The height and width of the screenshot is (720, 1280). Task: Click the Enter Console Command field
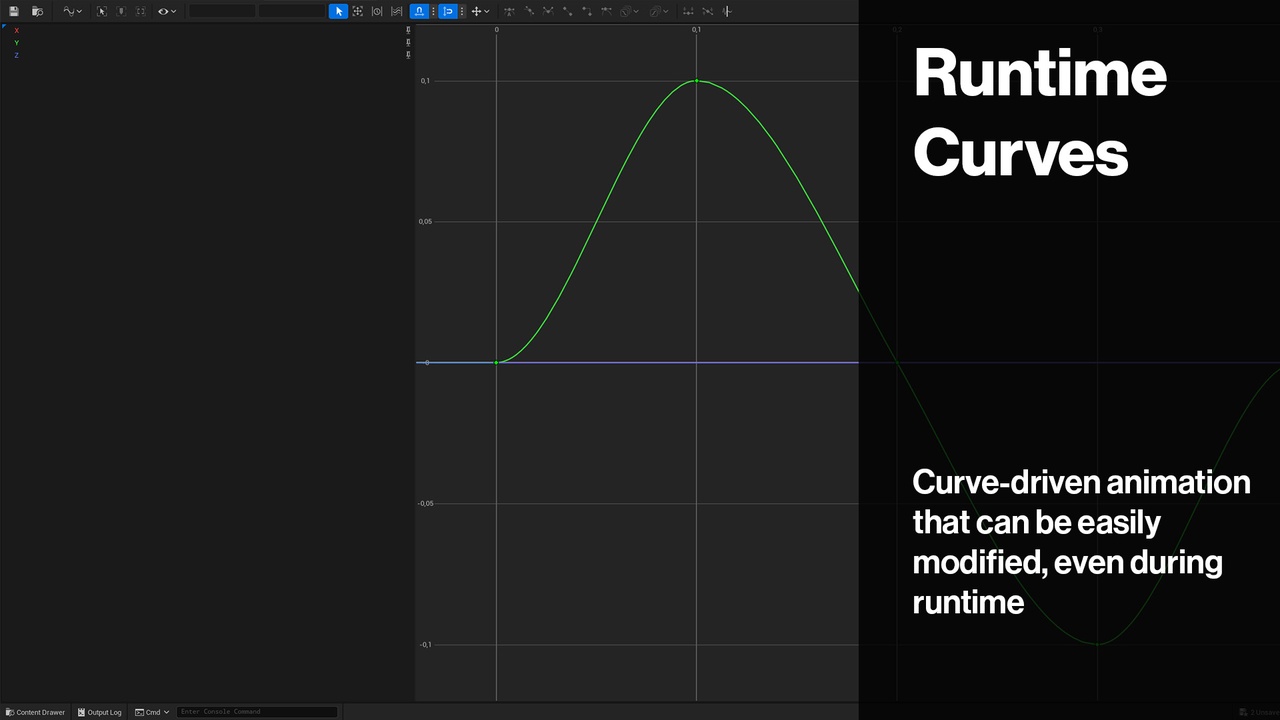257,712
